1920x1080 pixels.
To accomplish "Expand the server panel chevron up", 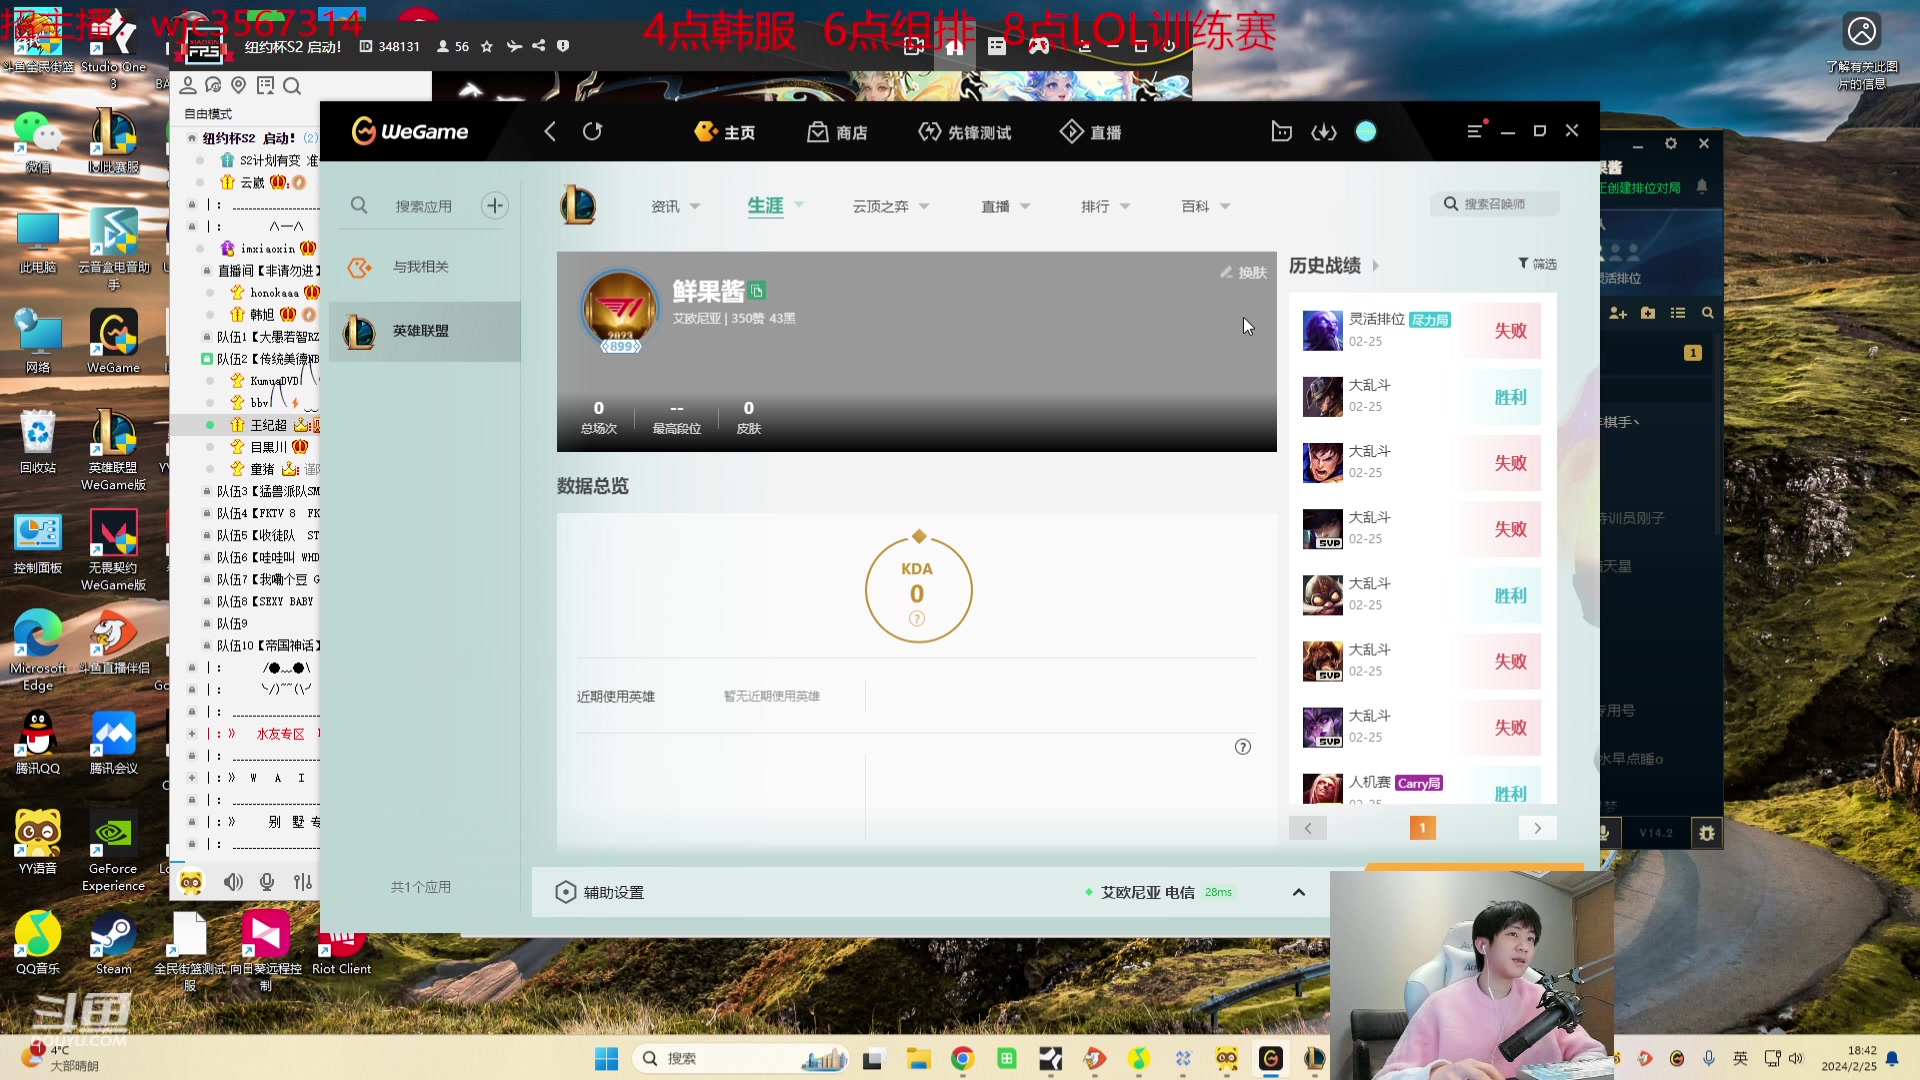I will tap(1299, 892).
